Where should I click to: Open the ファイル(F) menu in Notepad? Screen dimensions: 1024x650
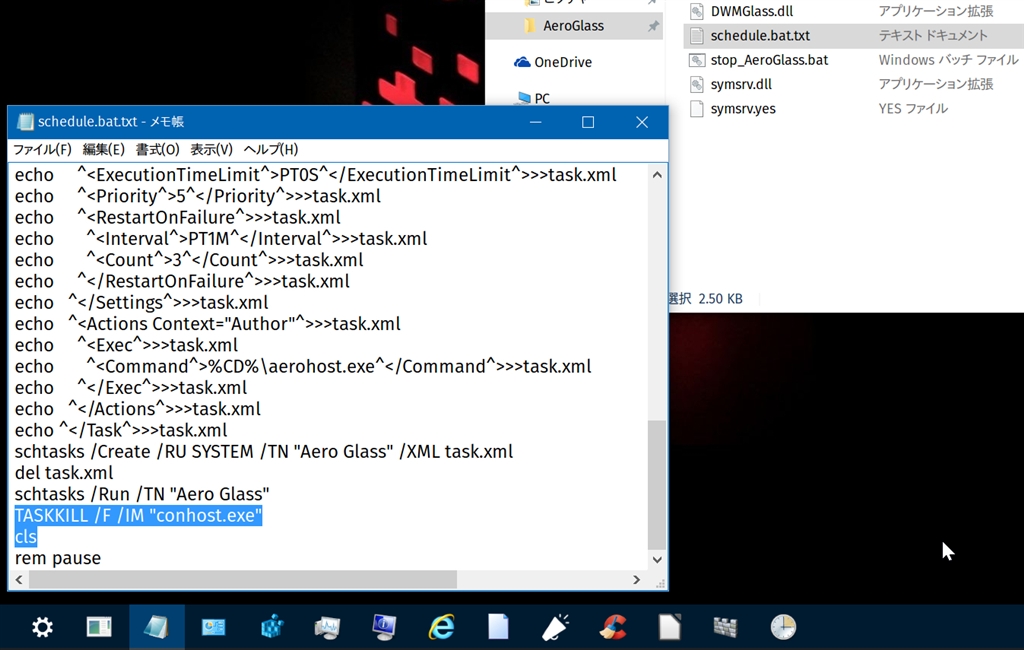pos(42,150)
